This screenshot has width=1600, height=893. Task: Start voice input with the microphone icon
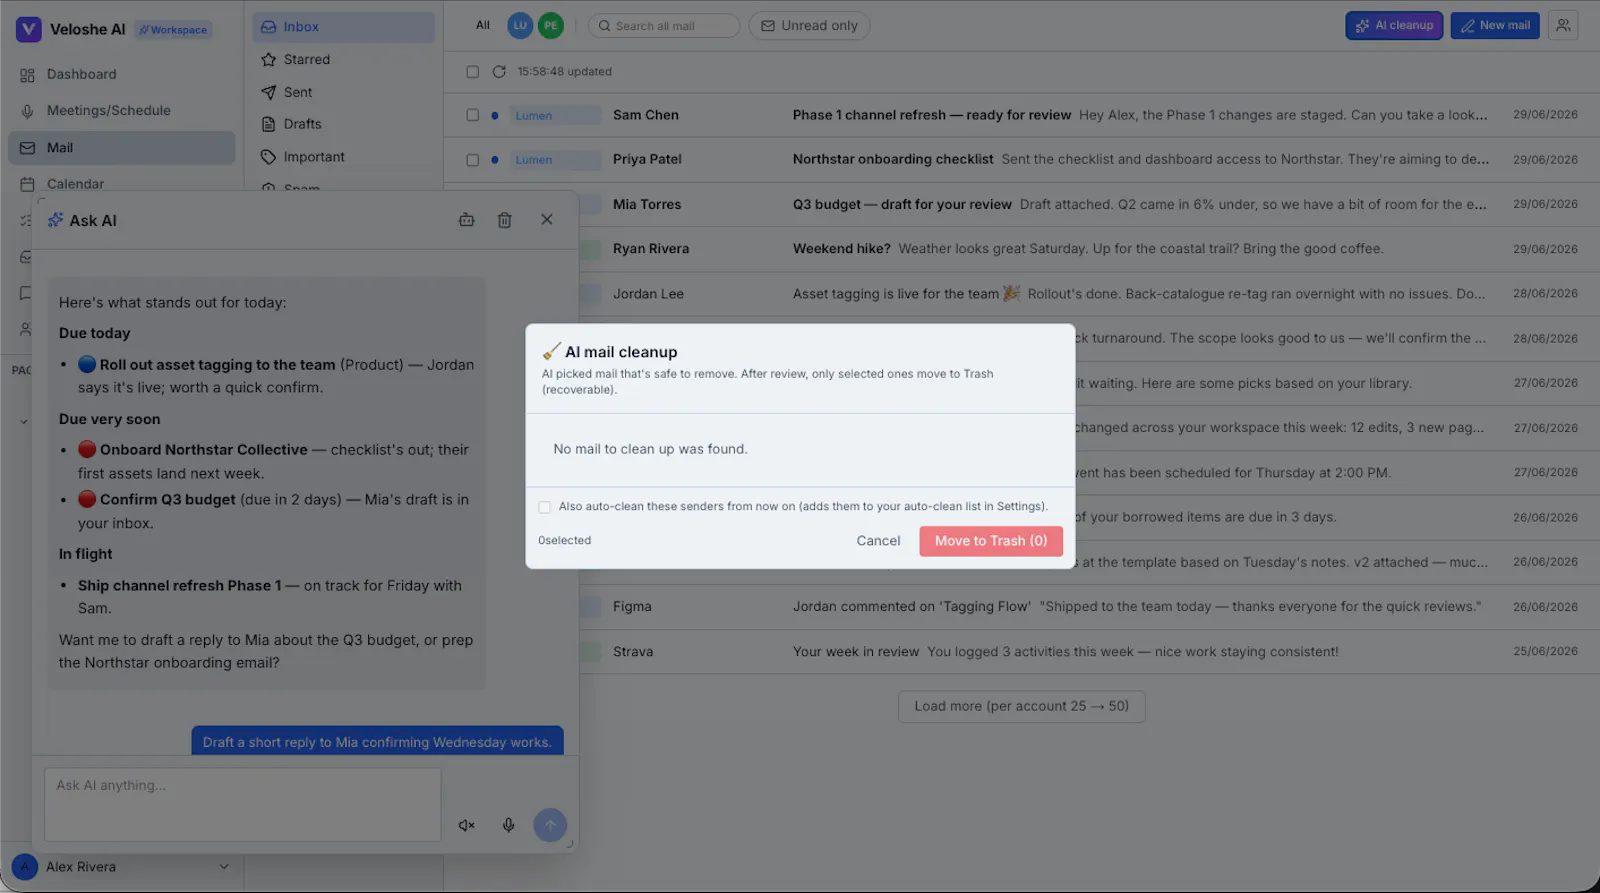[x=509, y=825]
